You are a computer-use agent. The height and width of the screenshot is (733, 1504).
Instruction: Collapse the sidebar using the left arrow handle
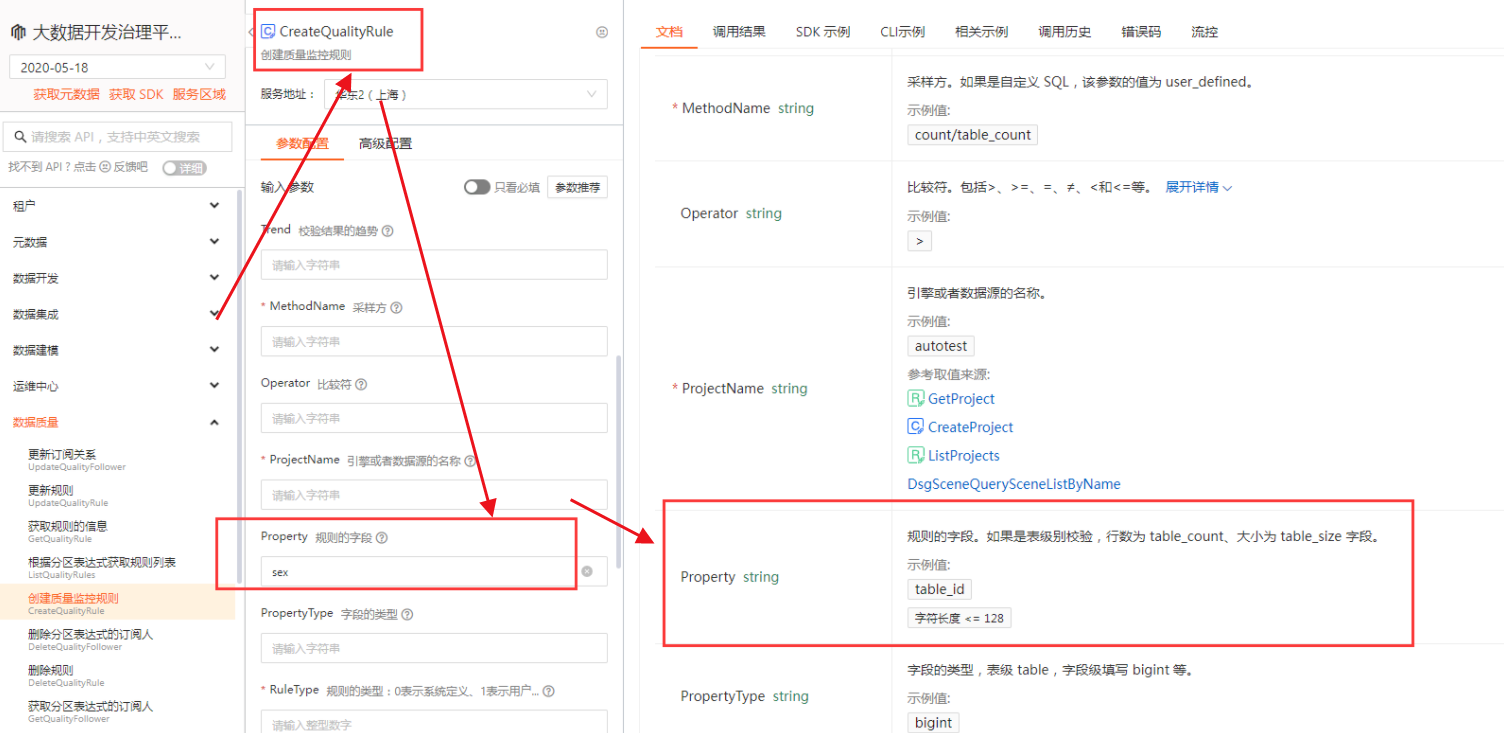click(251, 32)
